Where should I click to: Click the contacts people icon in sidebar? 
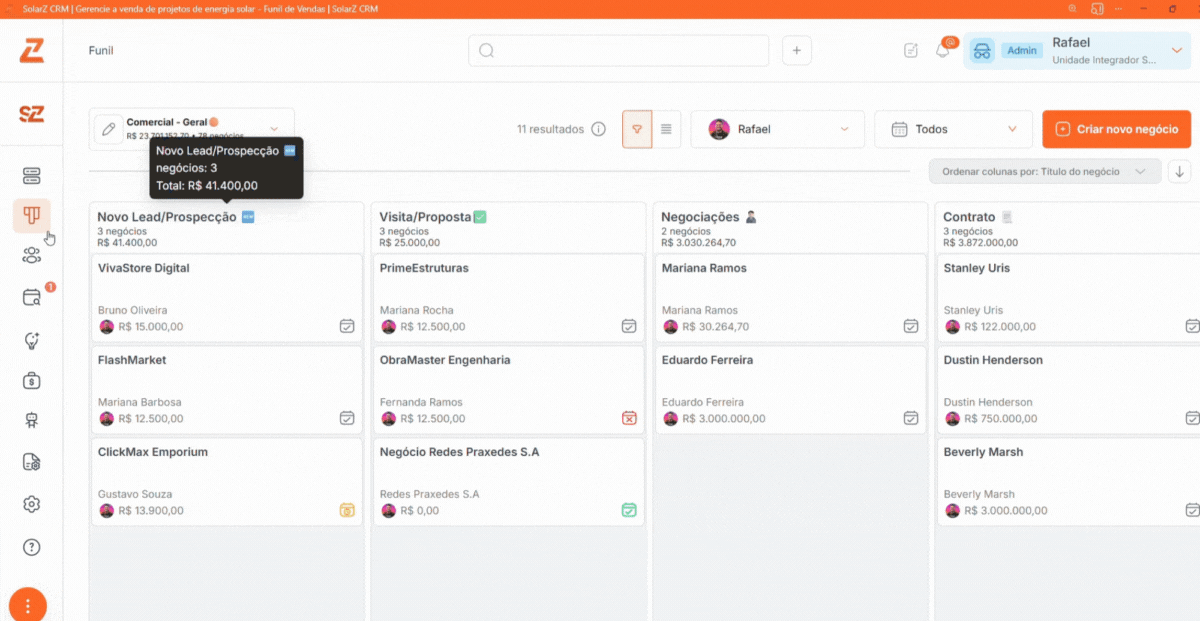(32, 255)
